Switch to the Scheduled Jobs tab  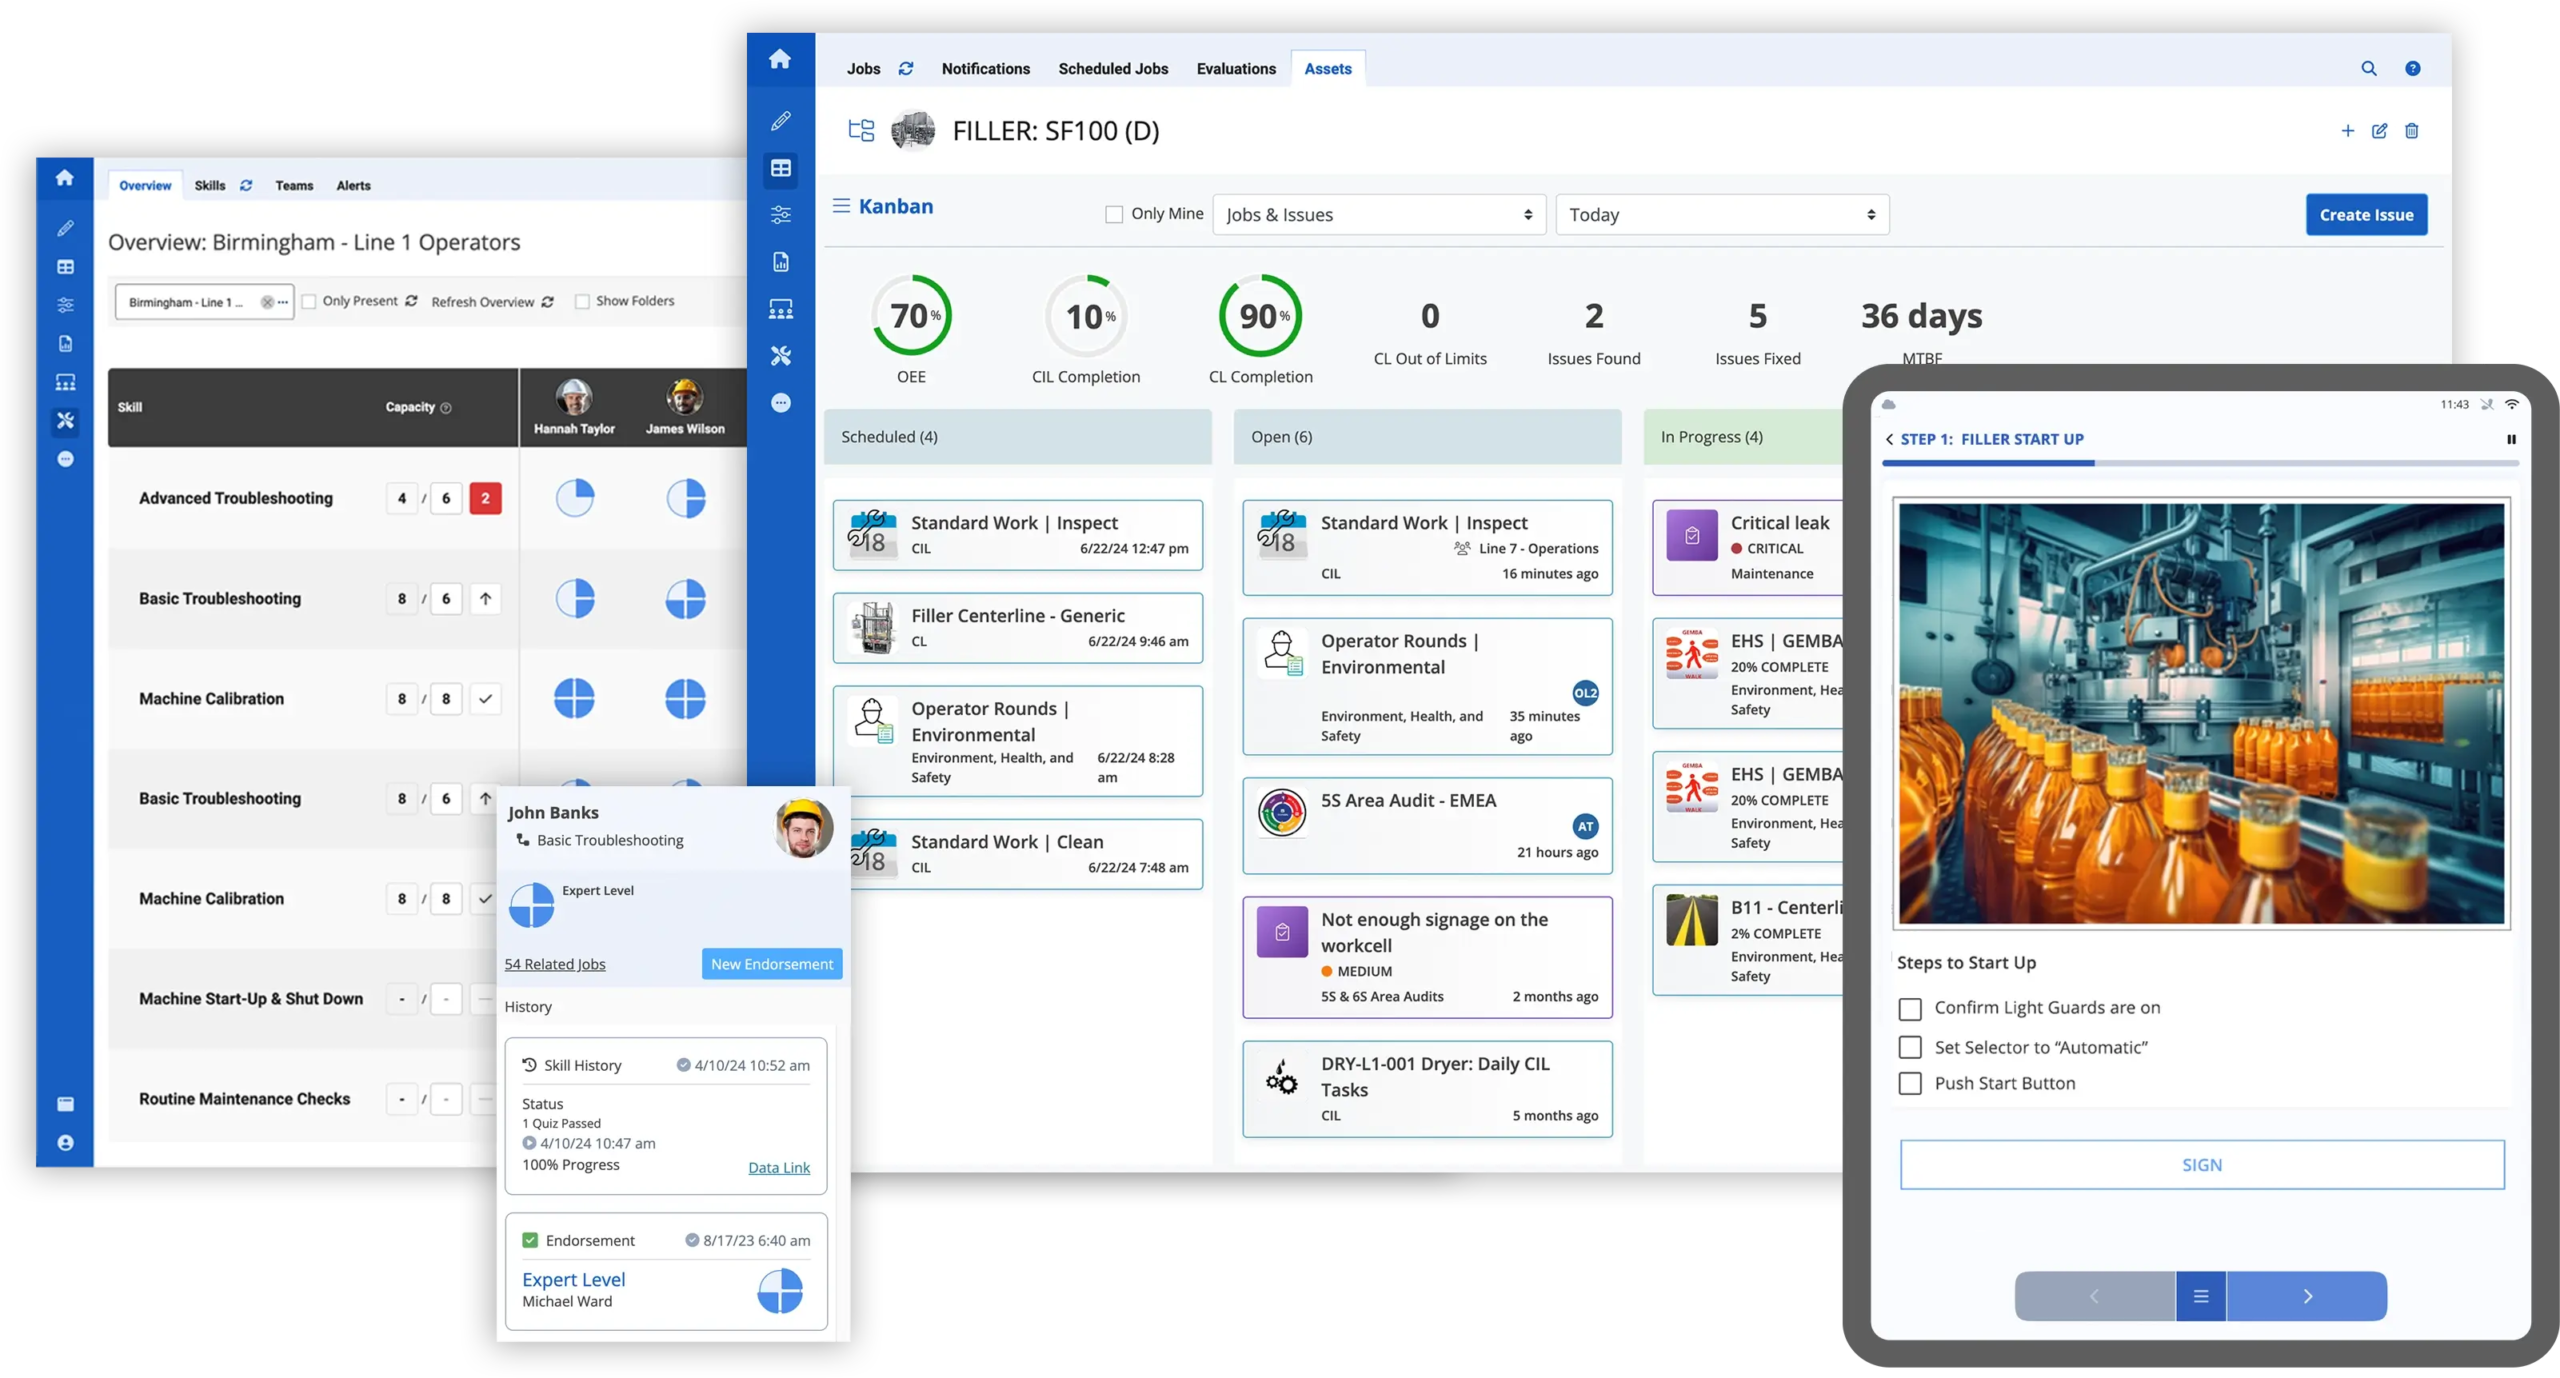point(1112,68)
